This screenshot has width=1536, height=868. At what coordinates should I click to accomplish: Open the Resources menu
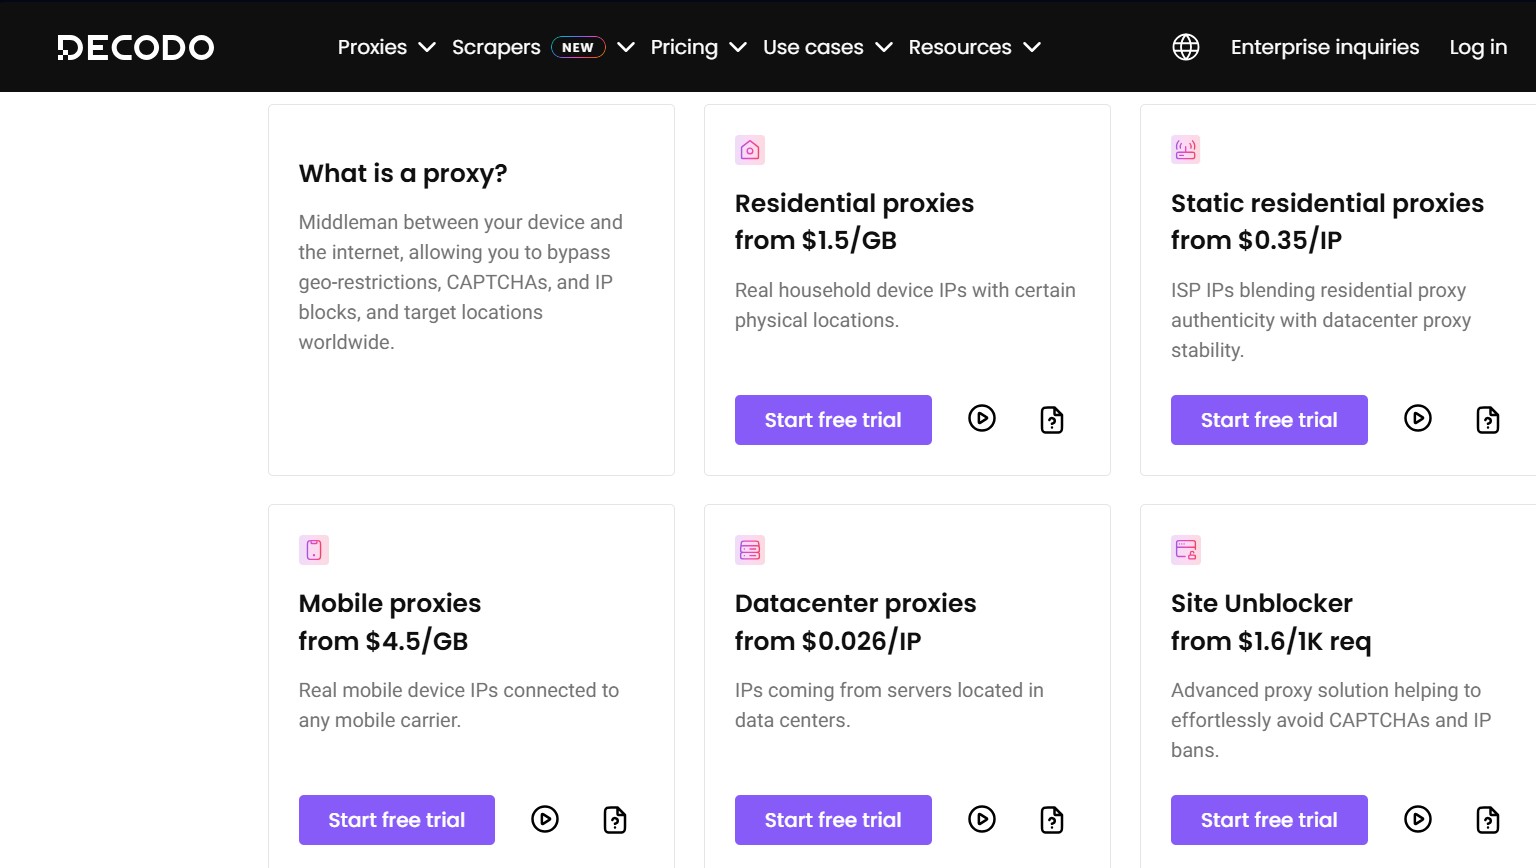(x=974, y=47)
